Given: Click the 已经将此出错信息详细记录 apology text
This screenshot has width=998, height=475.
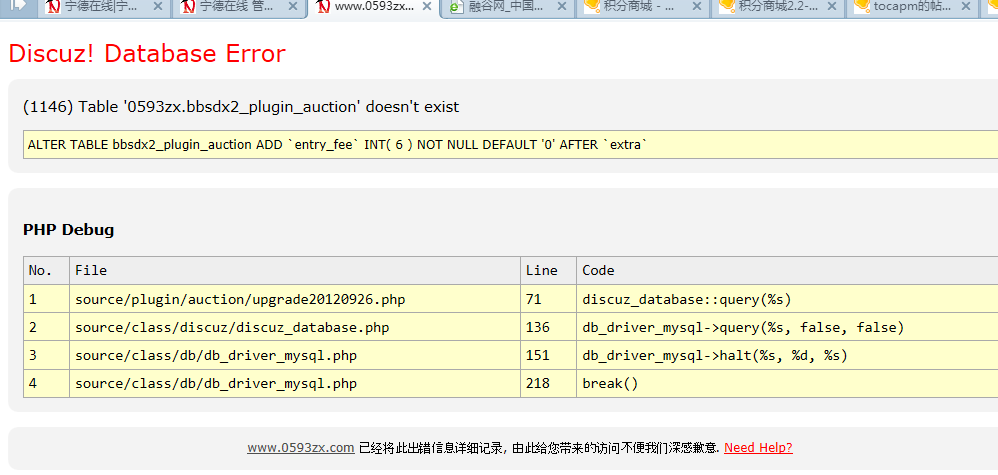Looking at the screenshot, I should pos(539,448).
